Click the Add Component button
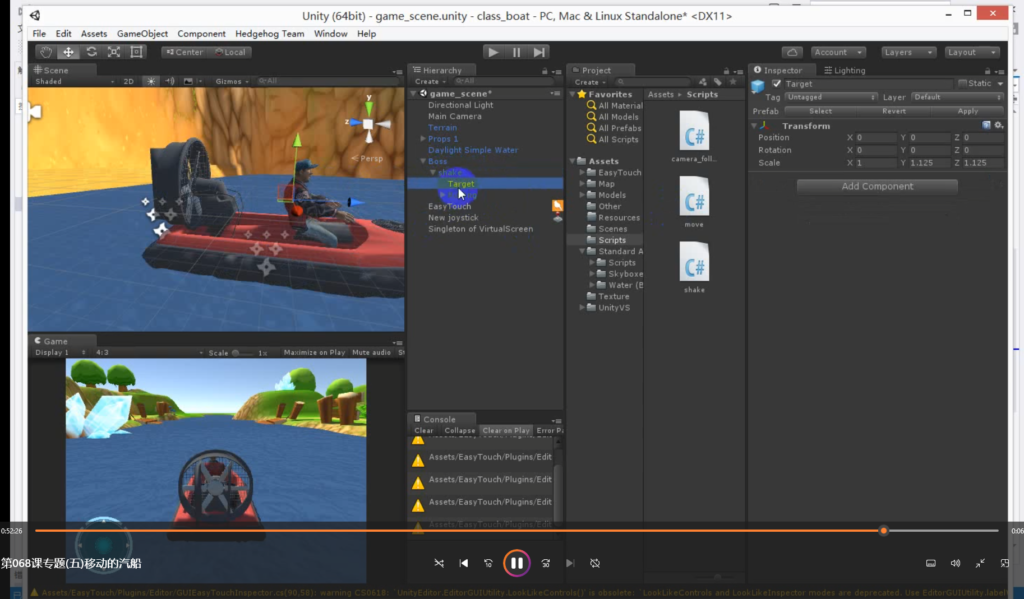Image resolution: width=1024 pixels, height=599 pixels. coord(877,186)
